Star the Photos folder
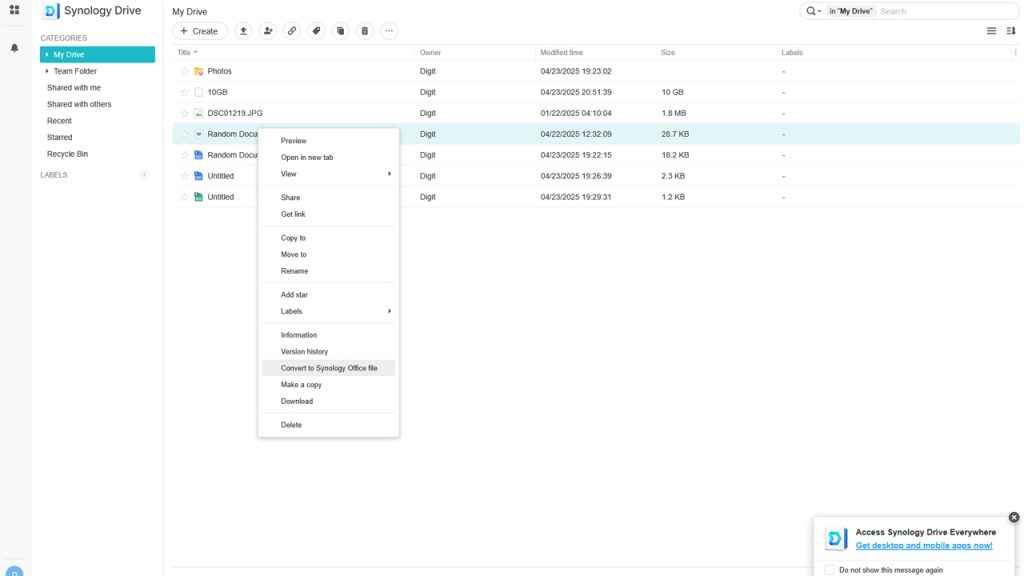The height and width of the screenshot is (576, 1024). click(184, 70)
